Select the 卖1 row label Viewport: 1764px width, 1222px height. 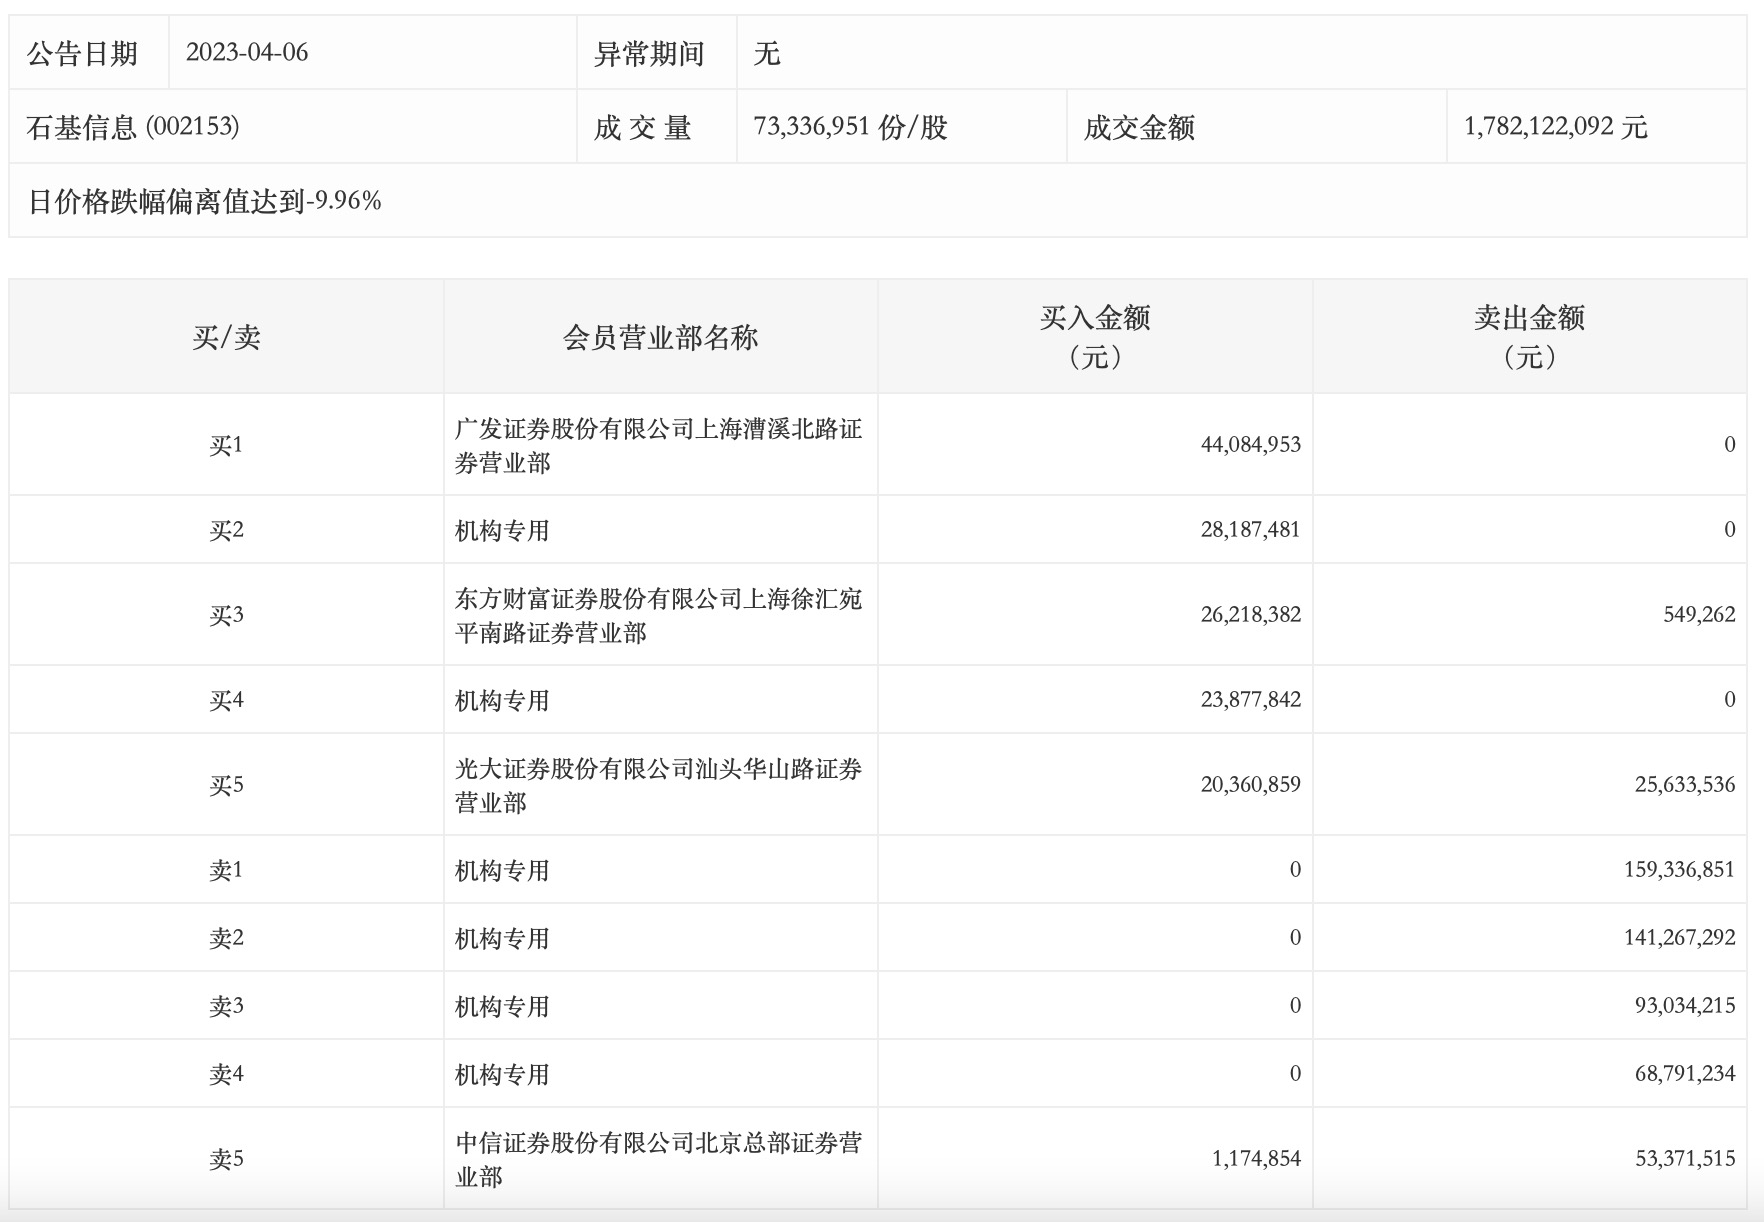click(x=226, y=870)
